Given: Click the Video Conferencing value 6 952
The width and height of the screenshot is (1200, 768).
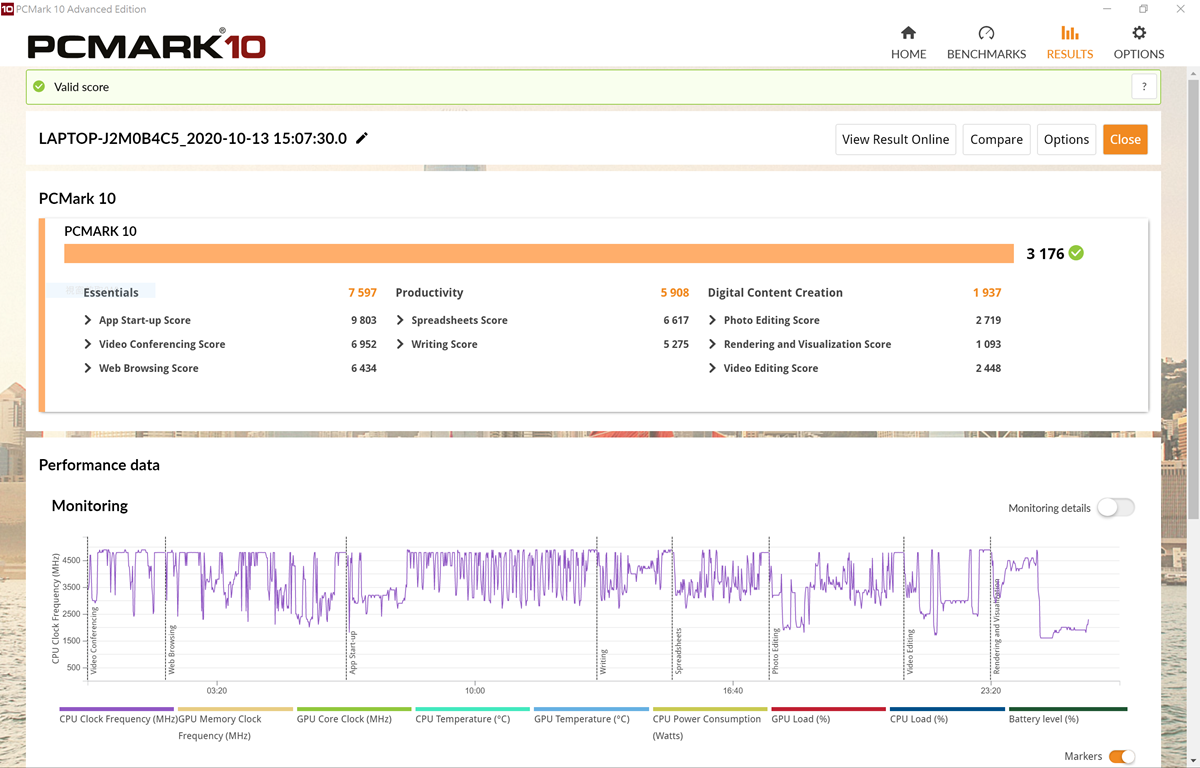Looking at the screenshot, I should pos(363,344).
